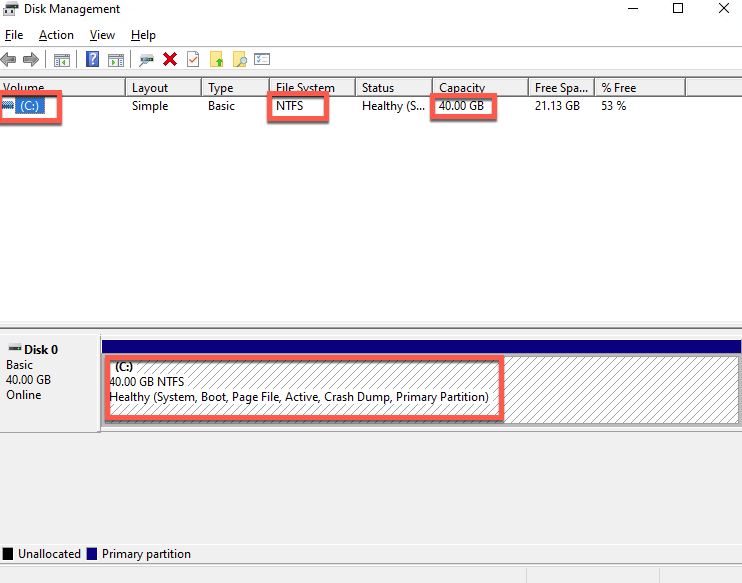Select the (C:) volume in the list
Screen dimensions: 742x583
point(29,106)
